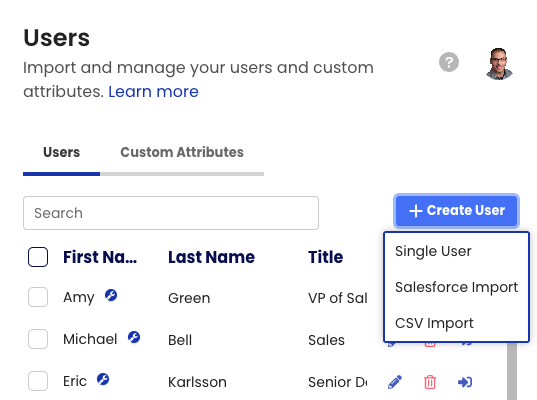The height and width of the screenshot is (400, 537).
Task: Pick CSV Import from the menu
Action: (434, 323)
